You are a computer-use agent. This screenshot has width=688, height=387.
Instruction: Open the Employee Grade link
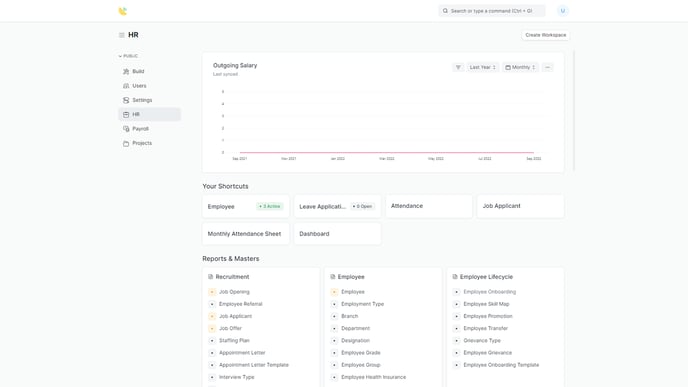click(361, 353)
